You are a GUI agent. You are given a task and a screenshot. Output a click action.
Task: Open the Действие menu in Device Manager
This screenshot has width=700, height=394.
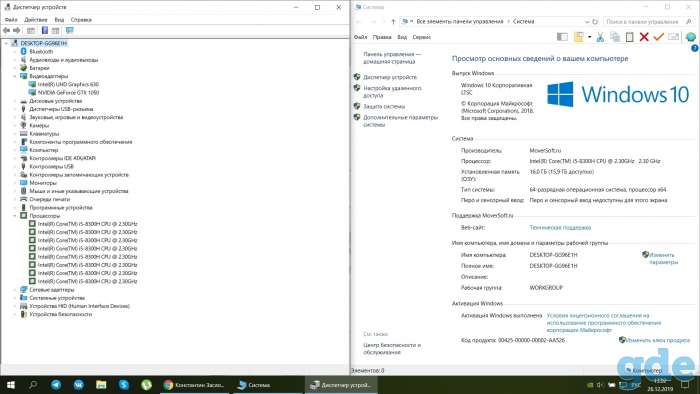pyautogui.click(x=36, y=20)
